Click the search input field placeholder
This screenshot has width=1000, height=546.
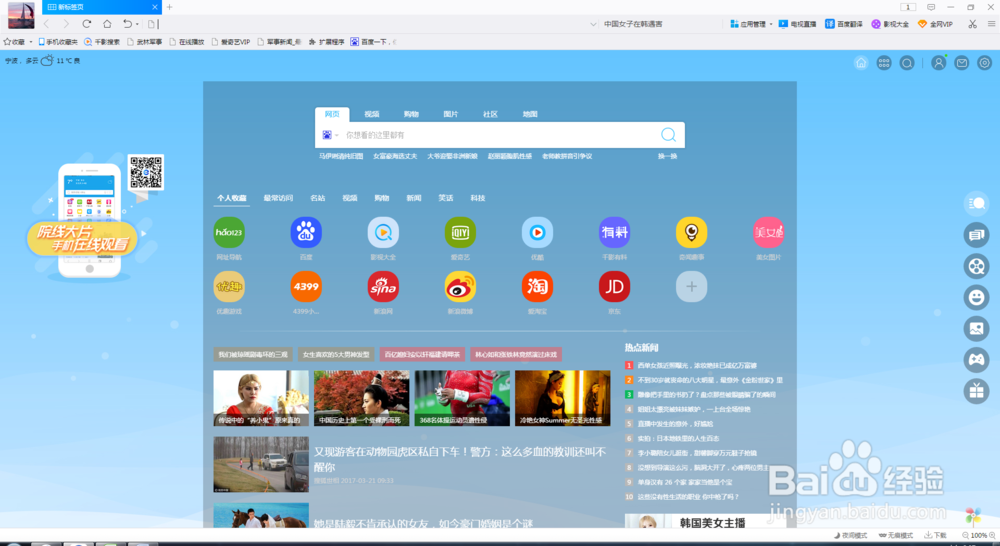coord(375,135)
